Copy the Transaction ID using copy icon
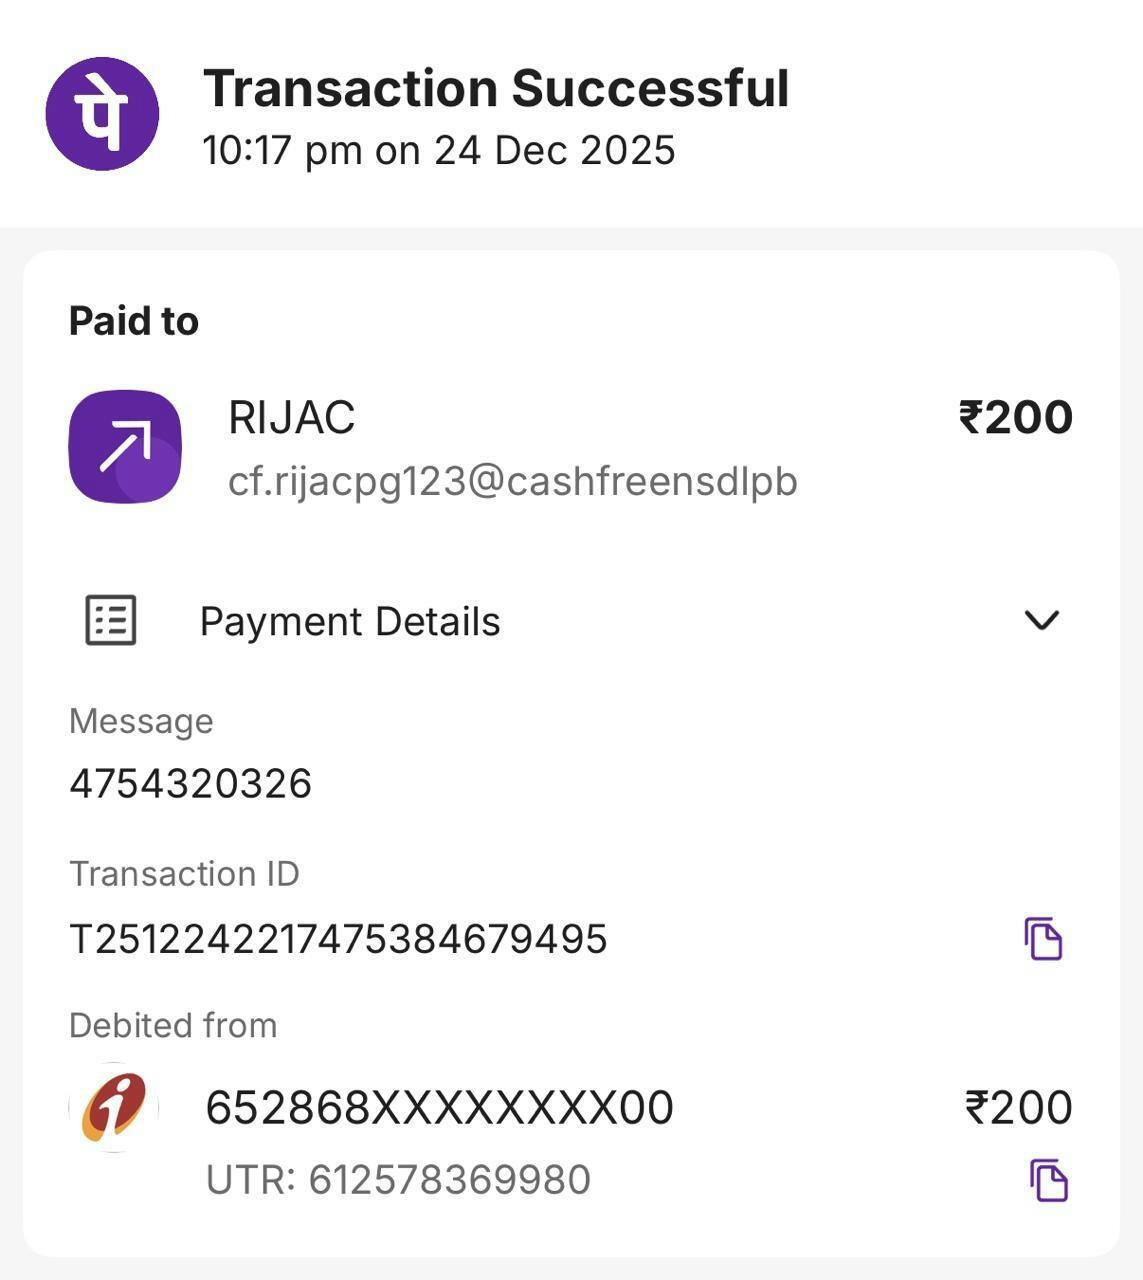This screenshot has height=1280, width=1143. pyautogui.click(x=1043, y=938)
